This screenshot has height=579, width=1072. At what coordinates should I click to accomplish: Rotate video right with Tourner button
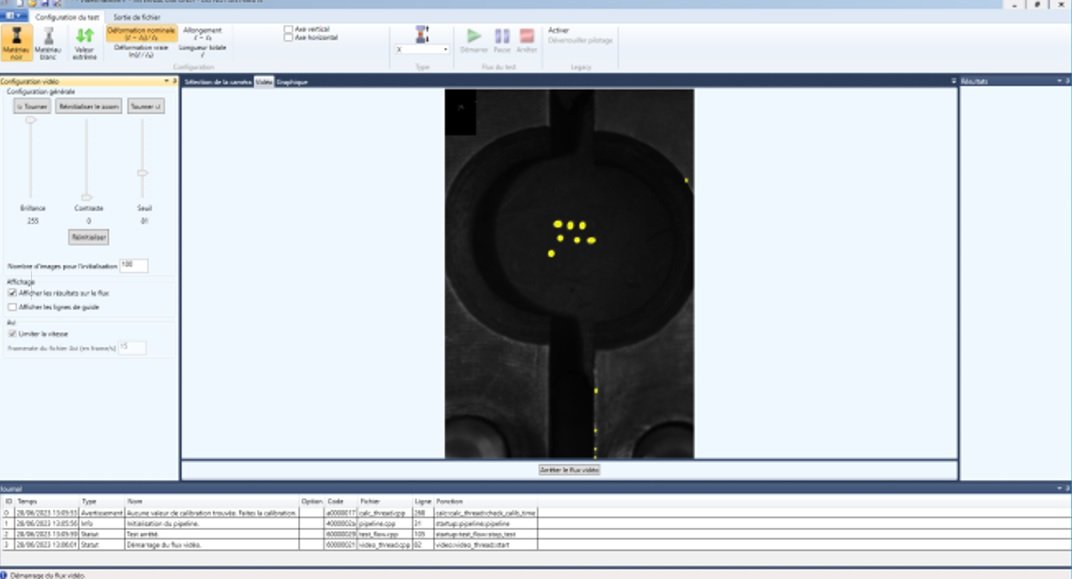(146, 107)
